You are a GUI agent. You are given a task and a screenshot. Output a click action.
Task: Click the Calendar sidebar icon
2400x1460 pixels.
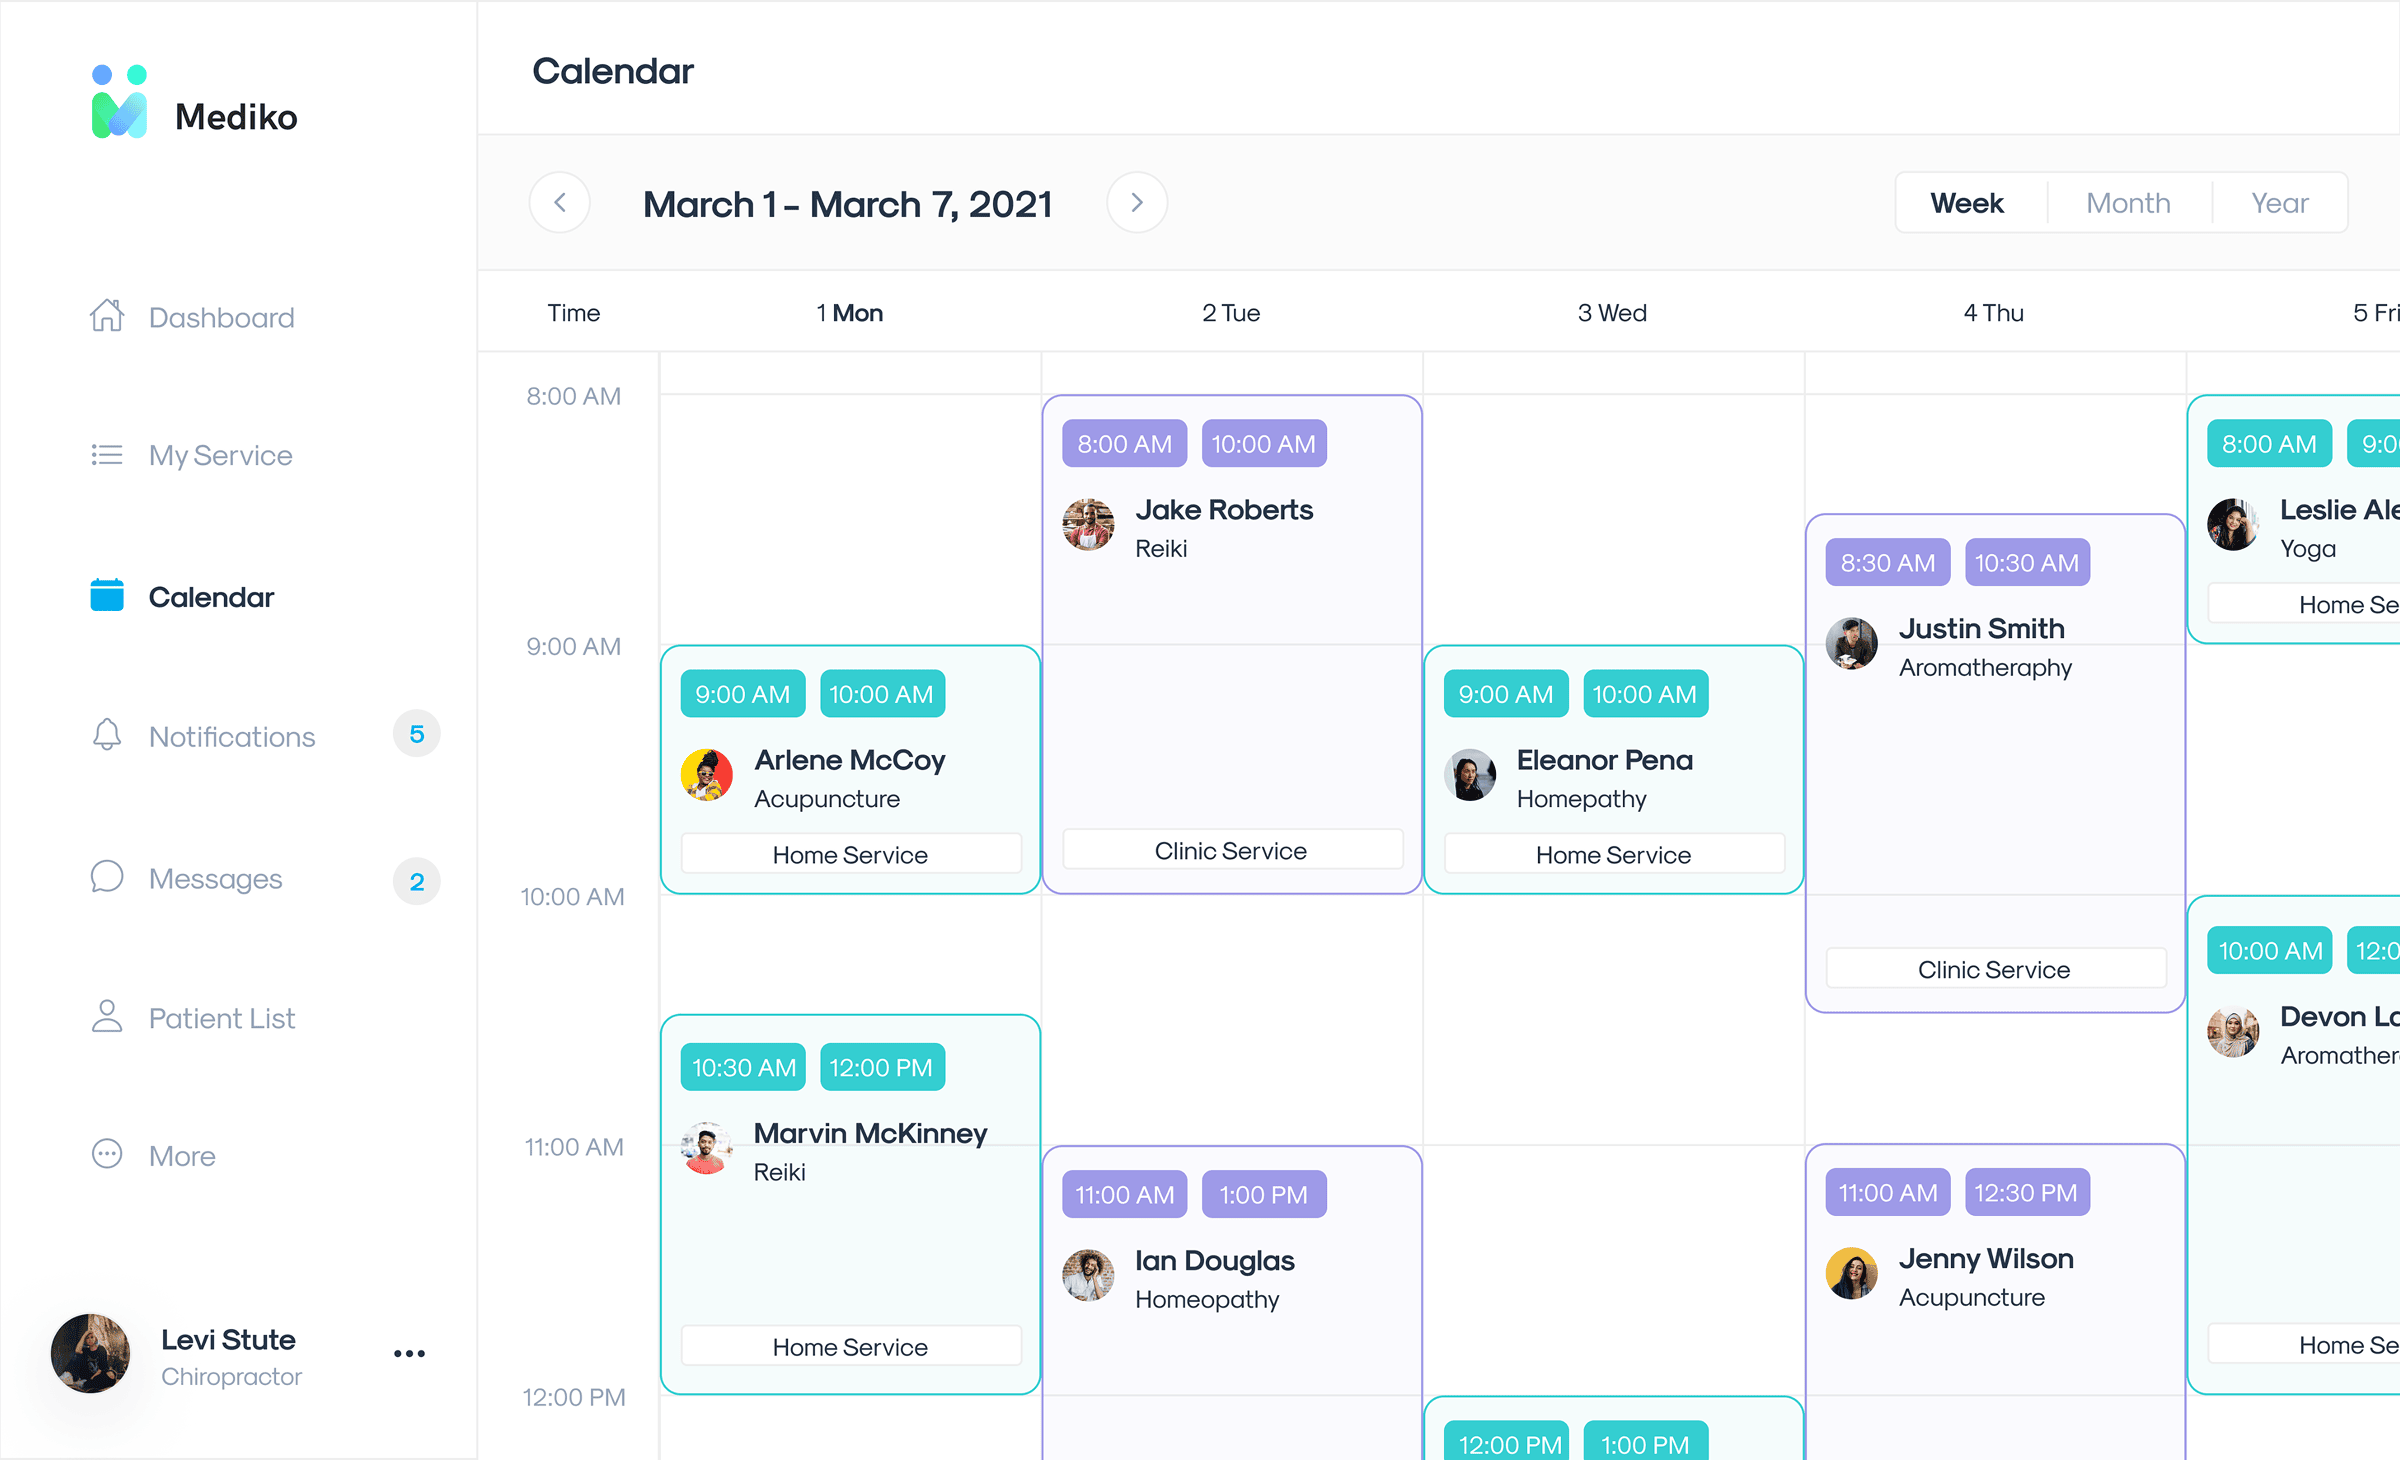(106, 595)
